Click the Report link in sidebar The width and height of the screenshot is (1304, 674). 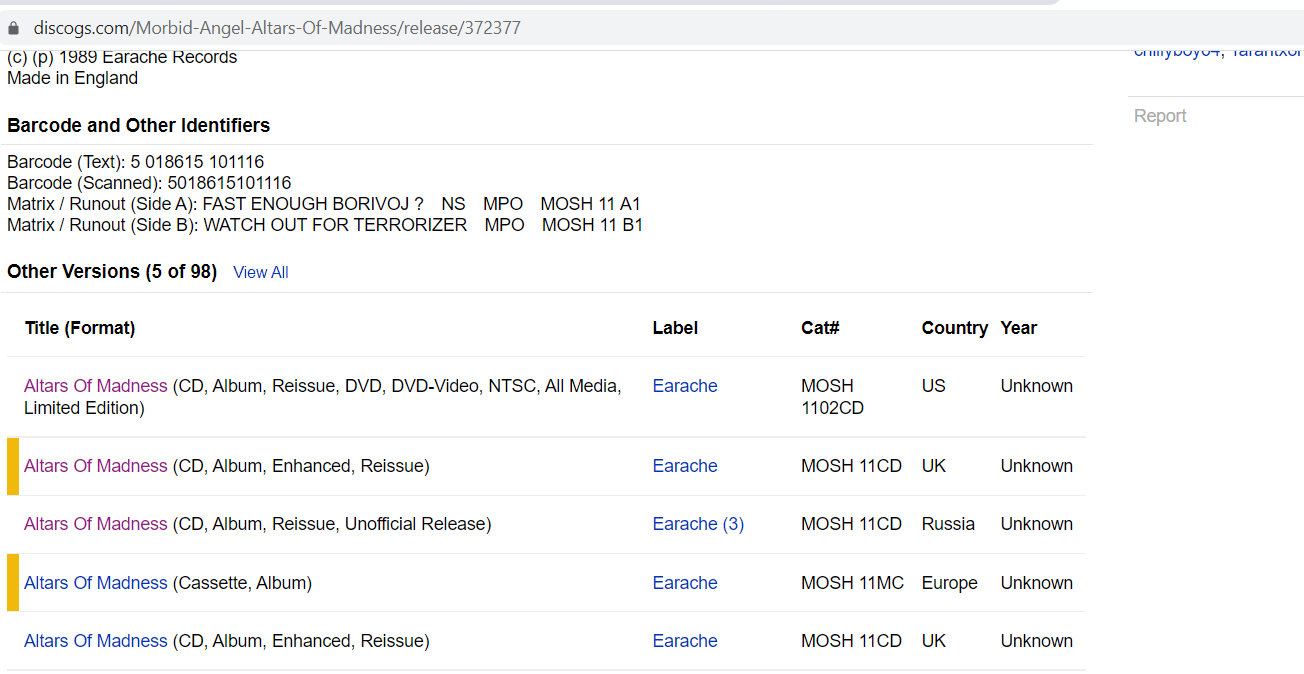pos(1160,116)
